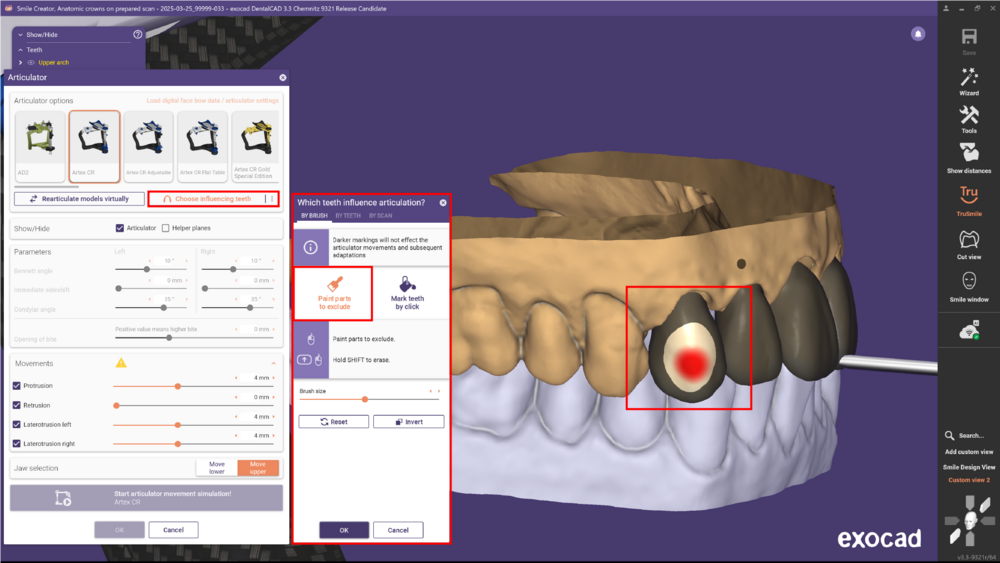This screenshot has width=1000, height=563.
Task: Click the notification bell icon
Action: [x=918, y=34]
